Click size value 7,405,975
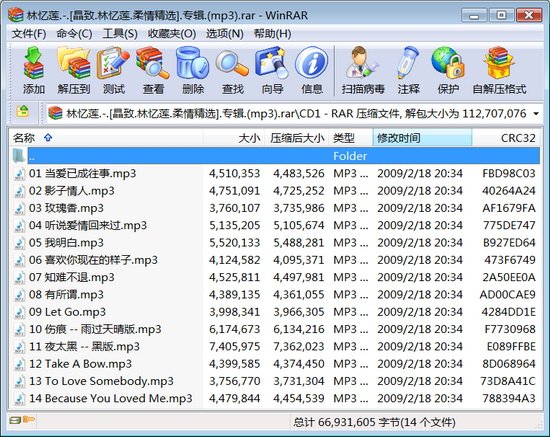 [234, 347]
